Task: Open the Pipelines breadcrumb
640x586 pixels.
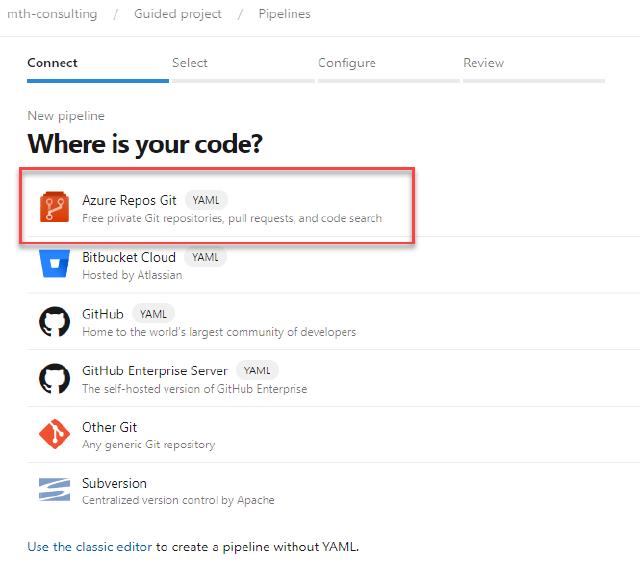Action: click(x=284, y=14)
